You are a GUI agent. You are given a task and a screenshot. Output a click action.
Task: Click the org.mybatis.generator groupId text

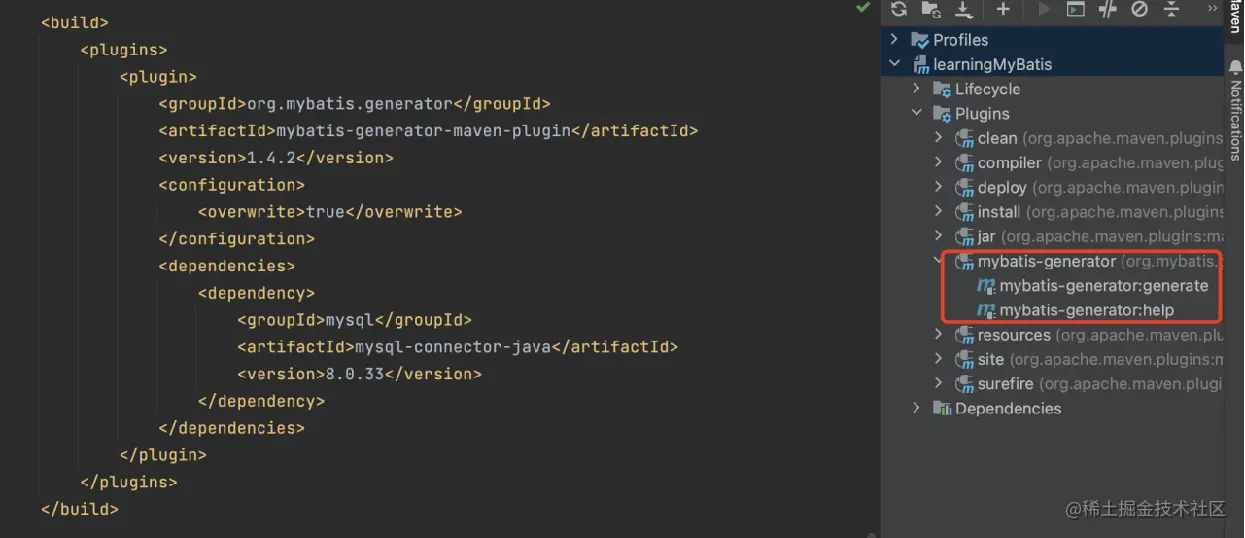click(350, 104)
